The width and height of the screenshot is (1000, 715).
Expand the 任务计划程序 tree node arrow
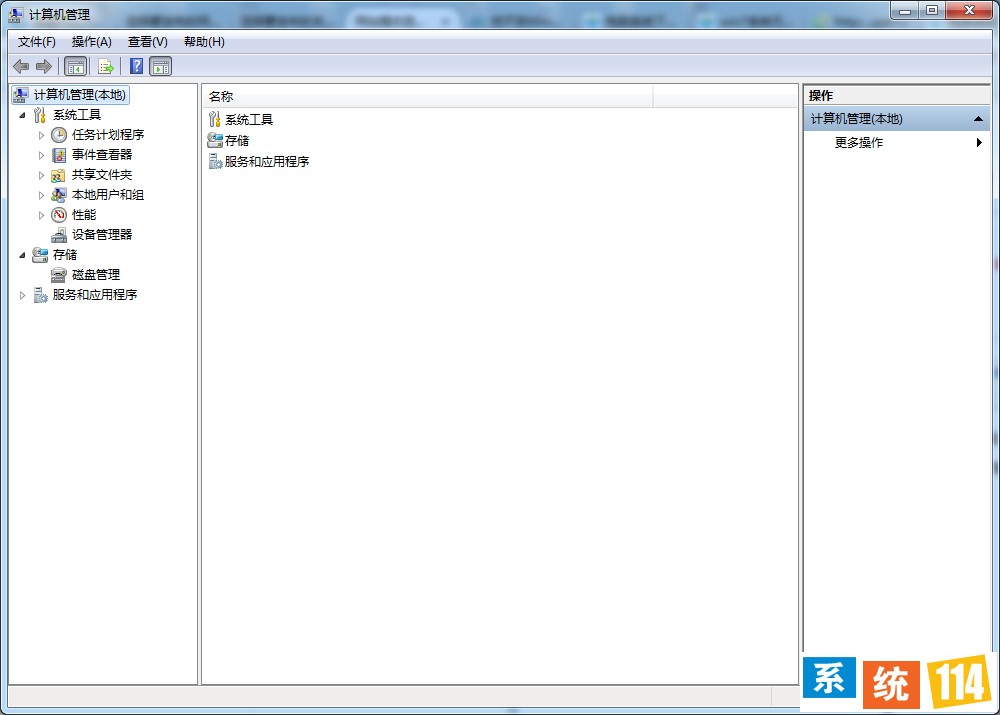click(41, 135)
